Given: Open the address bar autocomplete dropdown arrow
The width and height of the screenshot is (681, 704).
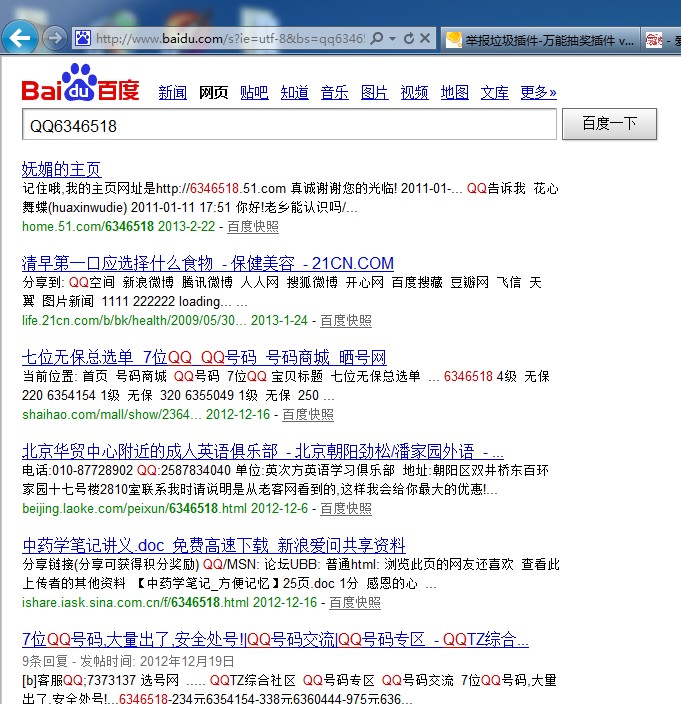Looking at the screenshot, I should [x=393, y=39].
